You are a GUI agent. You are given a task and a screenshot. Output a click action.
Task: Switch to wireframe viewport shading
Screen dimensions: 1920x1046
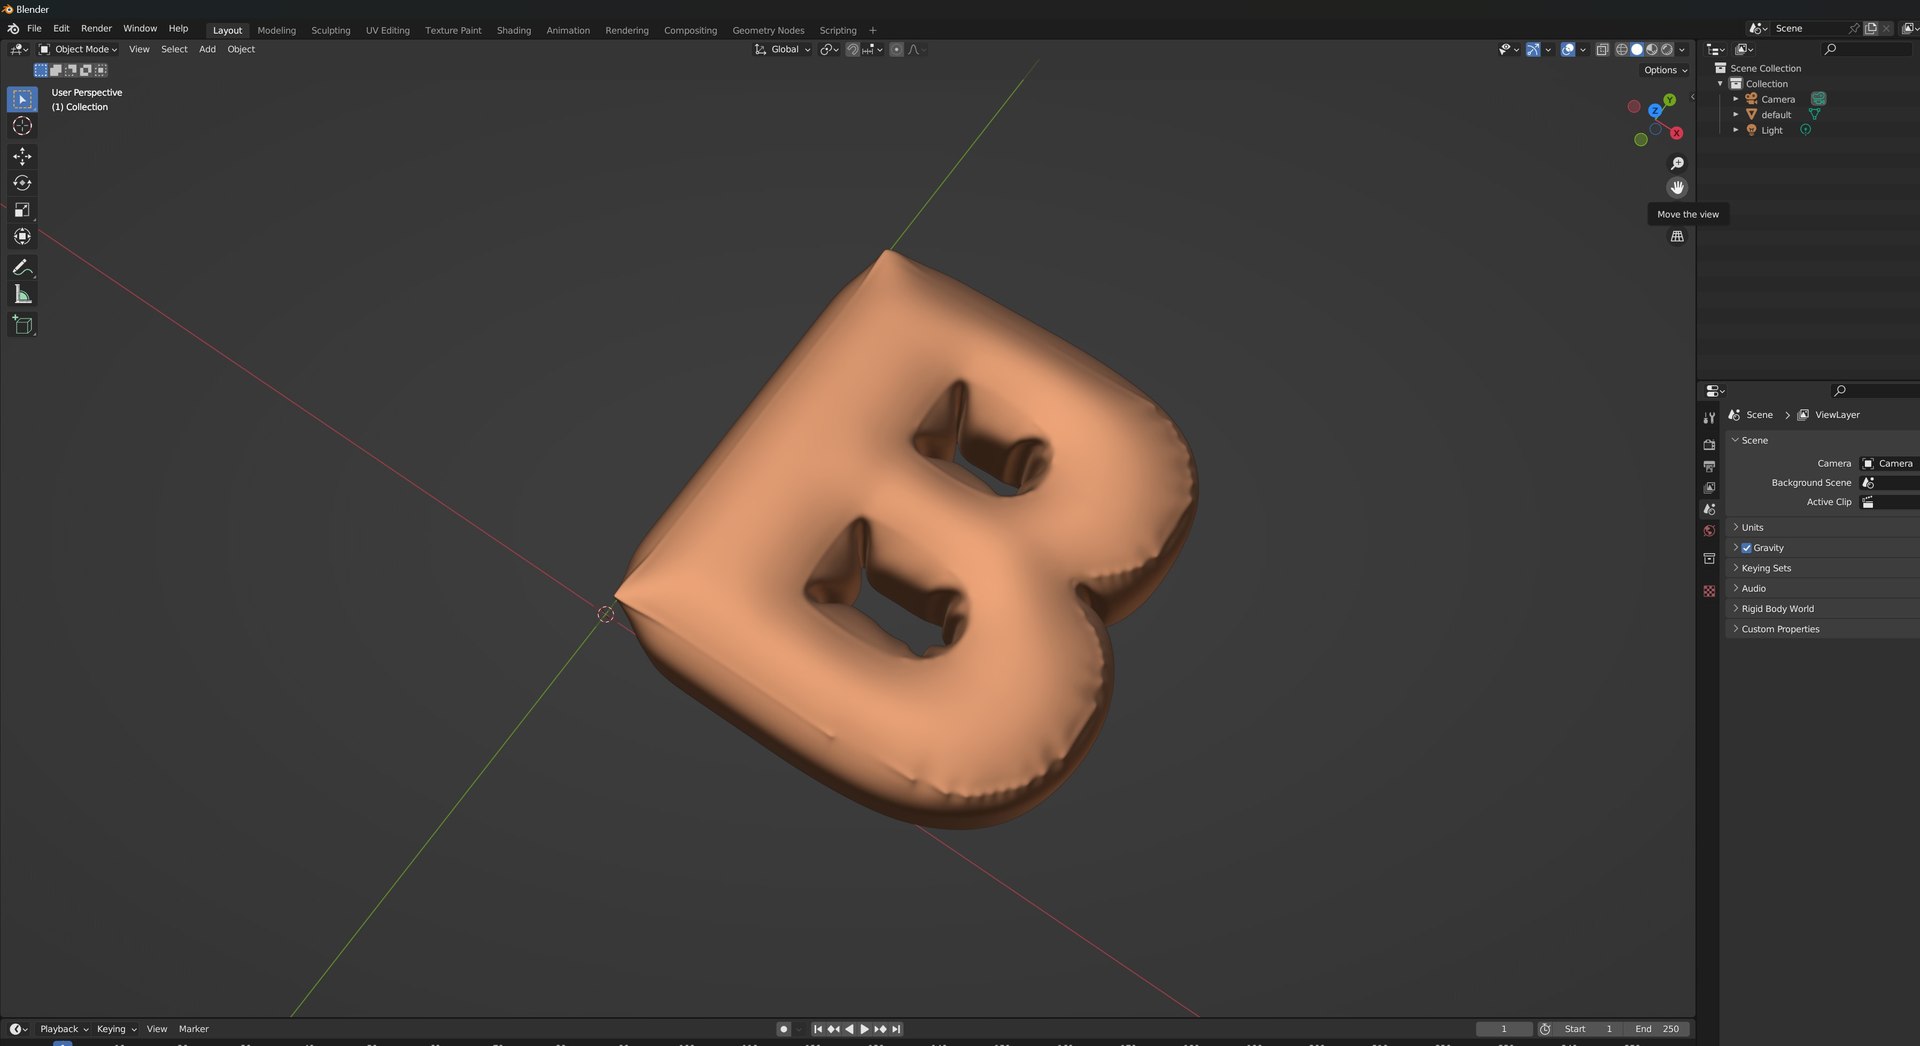[1622, 49]
